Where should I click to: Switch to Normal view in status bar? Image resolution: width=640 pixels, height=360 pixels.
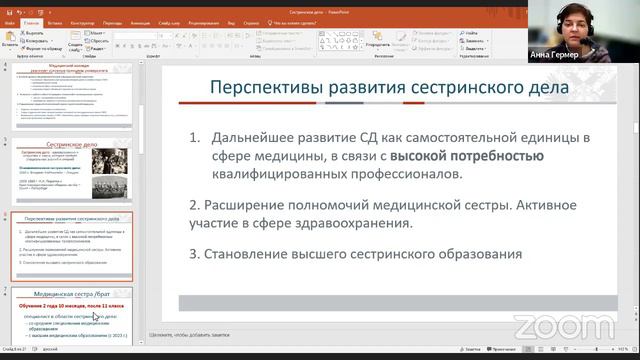click(x=528, y=349)
